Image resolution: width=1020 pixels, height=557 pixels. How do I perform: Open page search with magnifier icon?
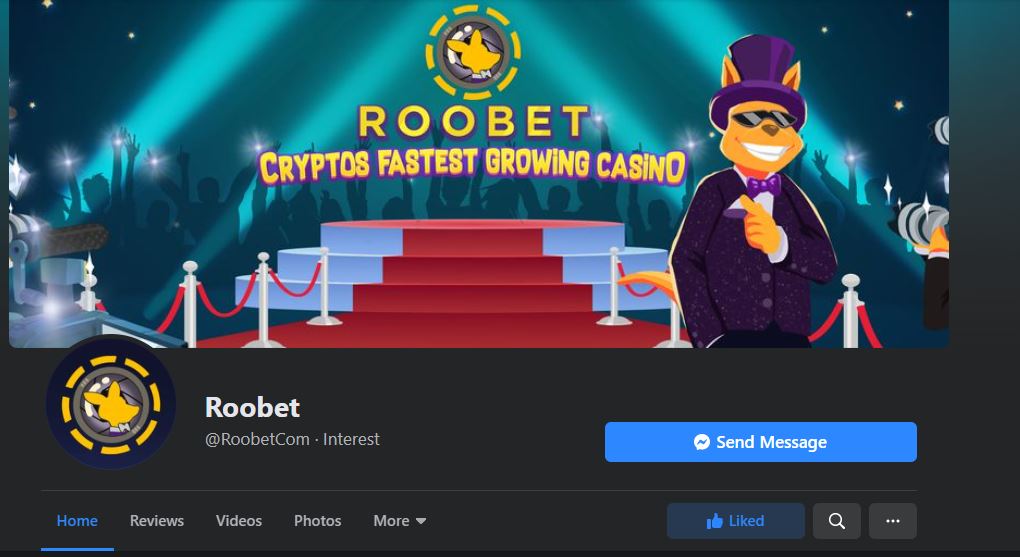[x=837, y=521]
